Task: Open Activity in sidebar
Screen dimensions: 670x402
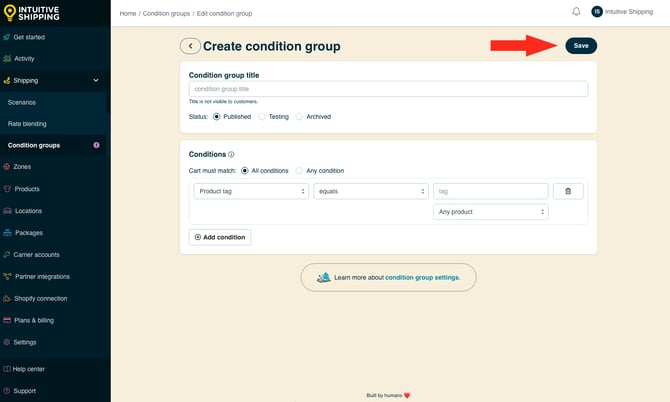Action: point(24,59)
